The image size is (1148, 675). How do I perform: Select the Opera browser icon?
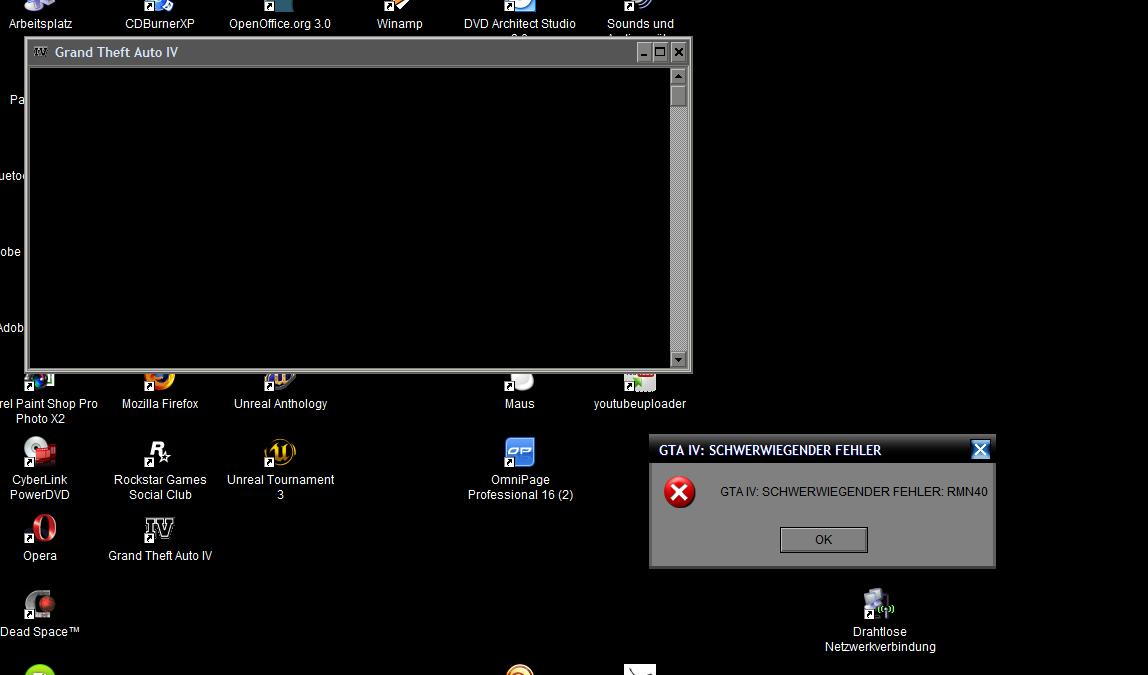click(40, 537)
